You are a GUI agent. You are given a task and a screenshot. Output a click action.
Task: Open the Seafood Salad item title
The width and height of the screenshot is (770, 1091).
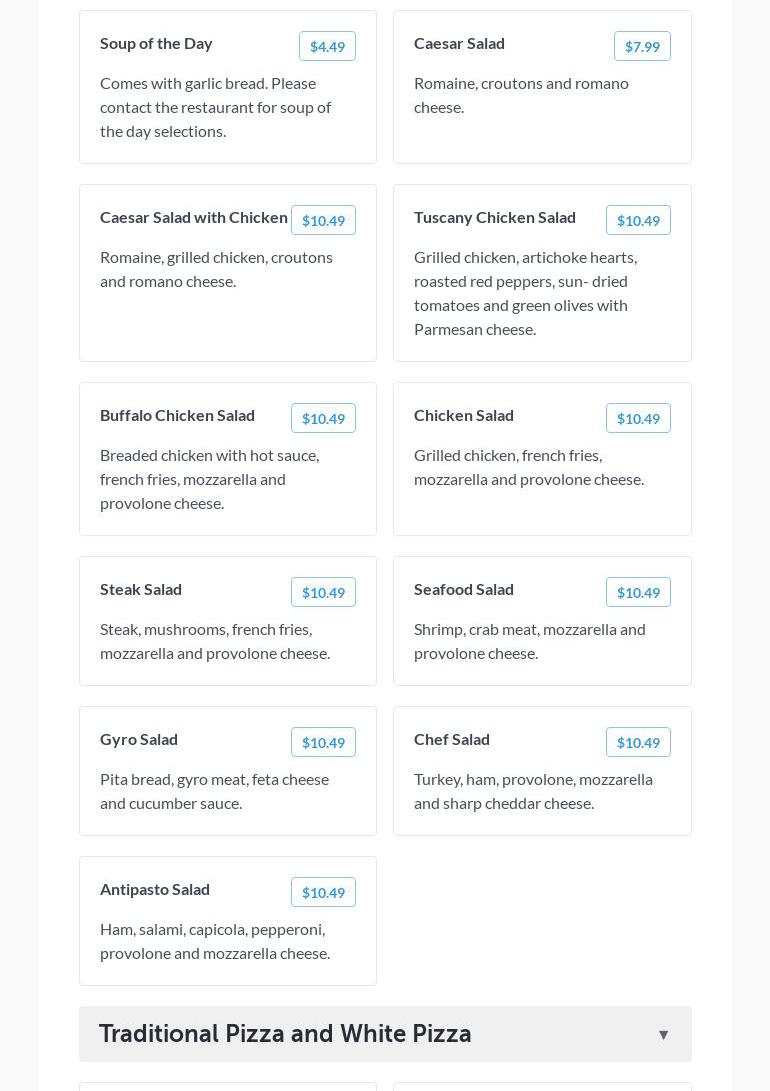pos(464,589)
